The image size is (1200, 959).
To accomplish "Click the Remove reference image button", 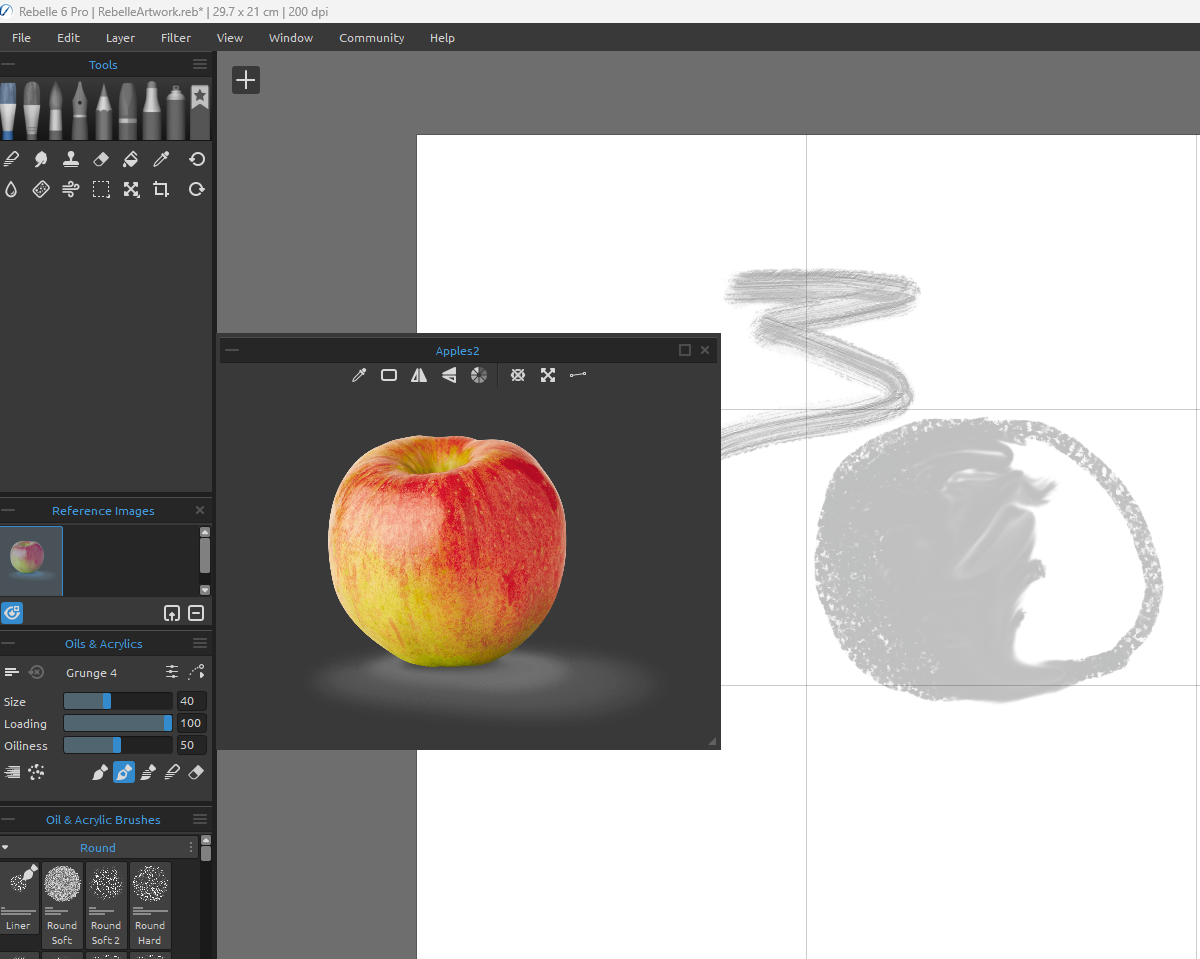I will (196, 613).
